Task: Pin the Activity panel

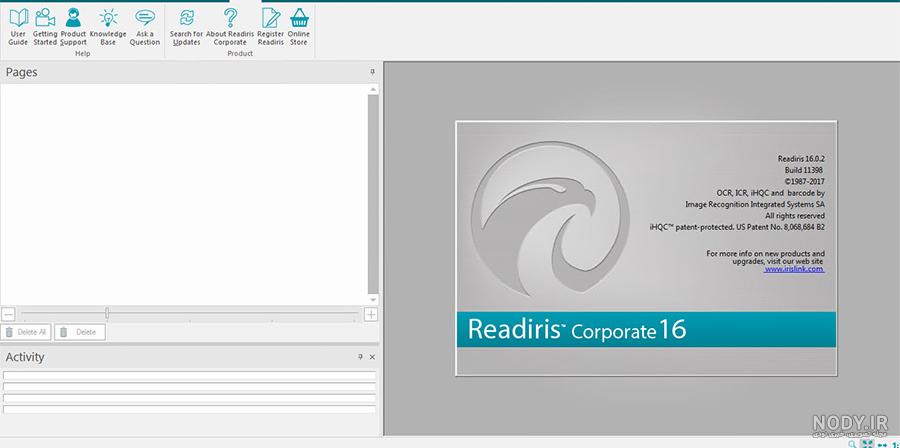Action: (x=360, y=357)
